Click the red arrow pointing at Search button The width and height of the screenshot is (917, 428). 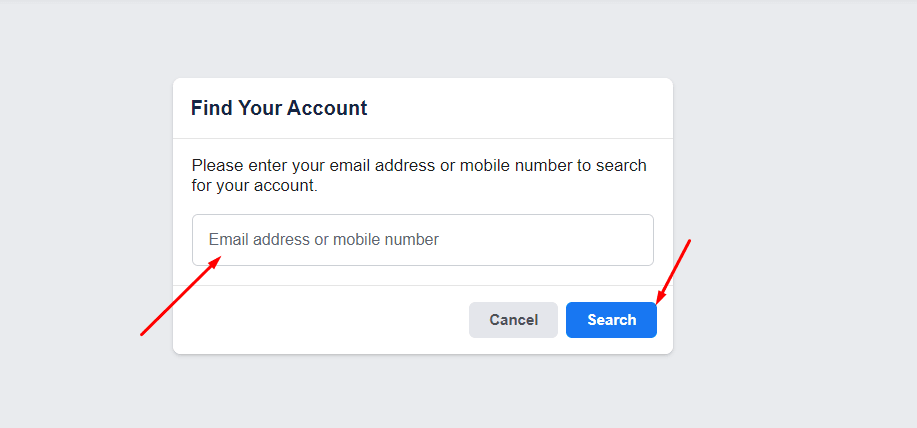pos(673,271)
